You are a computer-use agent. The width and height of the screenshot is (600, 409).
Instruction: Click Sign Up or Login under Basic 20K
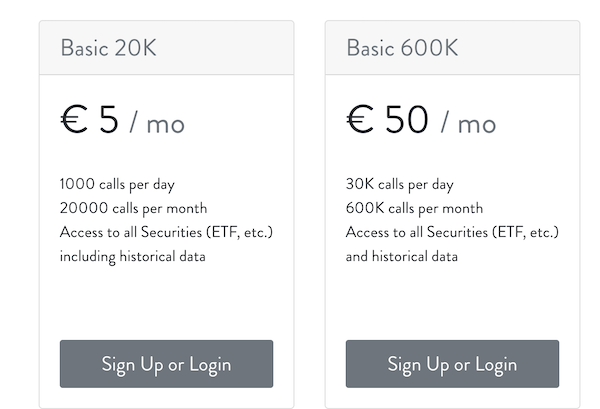166,363
